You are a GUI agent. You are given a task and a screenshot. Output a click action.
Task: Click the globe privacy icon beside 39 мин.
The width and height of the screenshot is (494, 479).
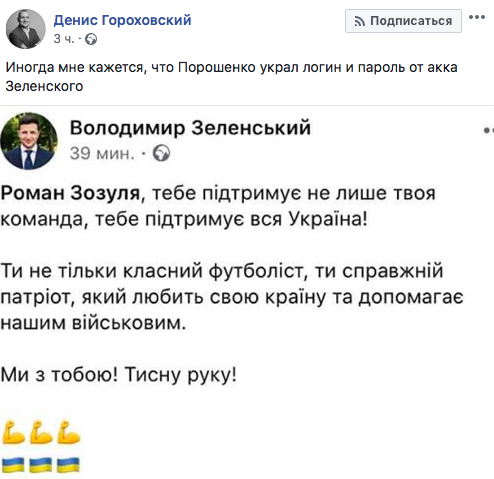(x=161, y=153)
